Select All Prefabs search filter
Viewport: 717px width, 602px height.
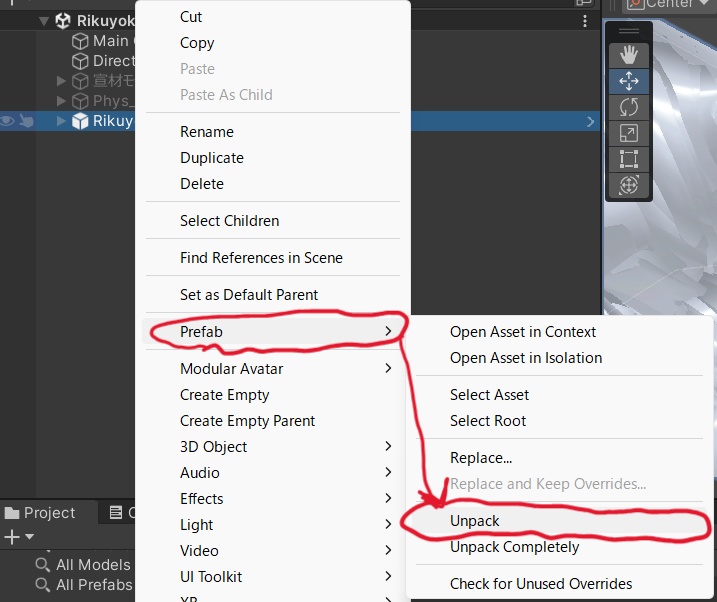(93, 585)
